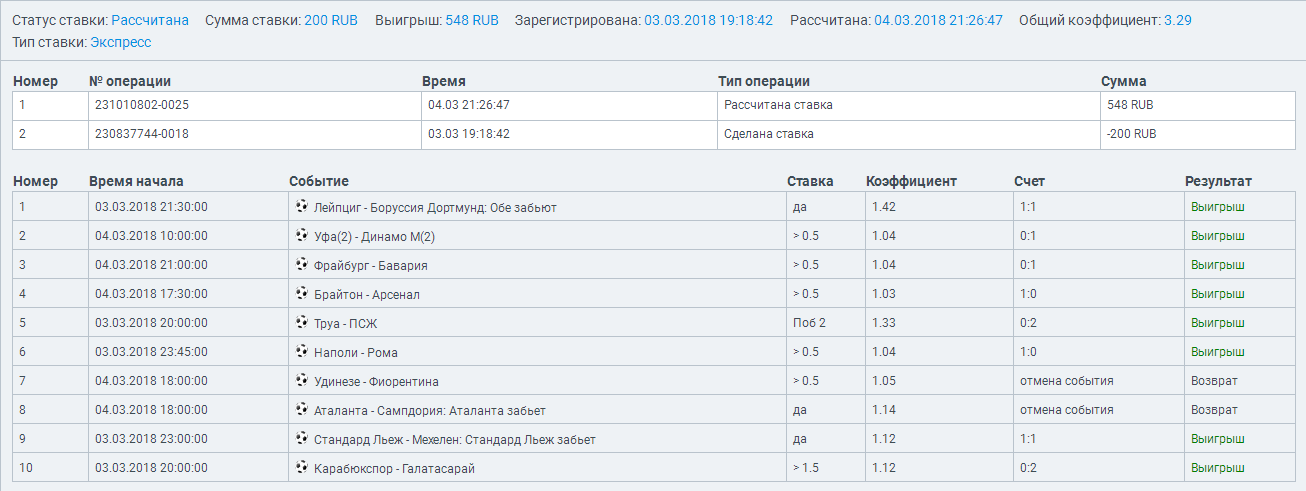
Task: Click the Возврат result for Удинезе - Фиорентина
Action: click(1214, 381)
